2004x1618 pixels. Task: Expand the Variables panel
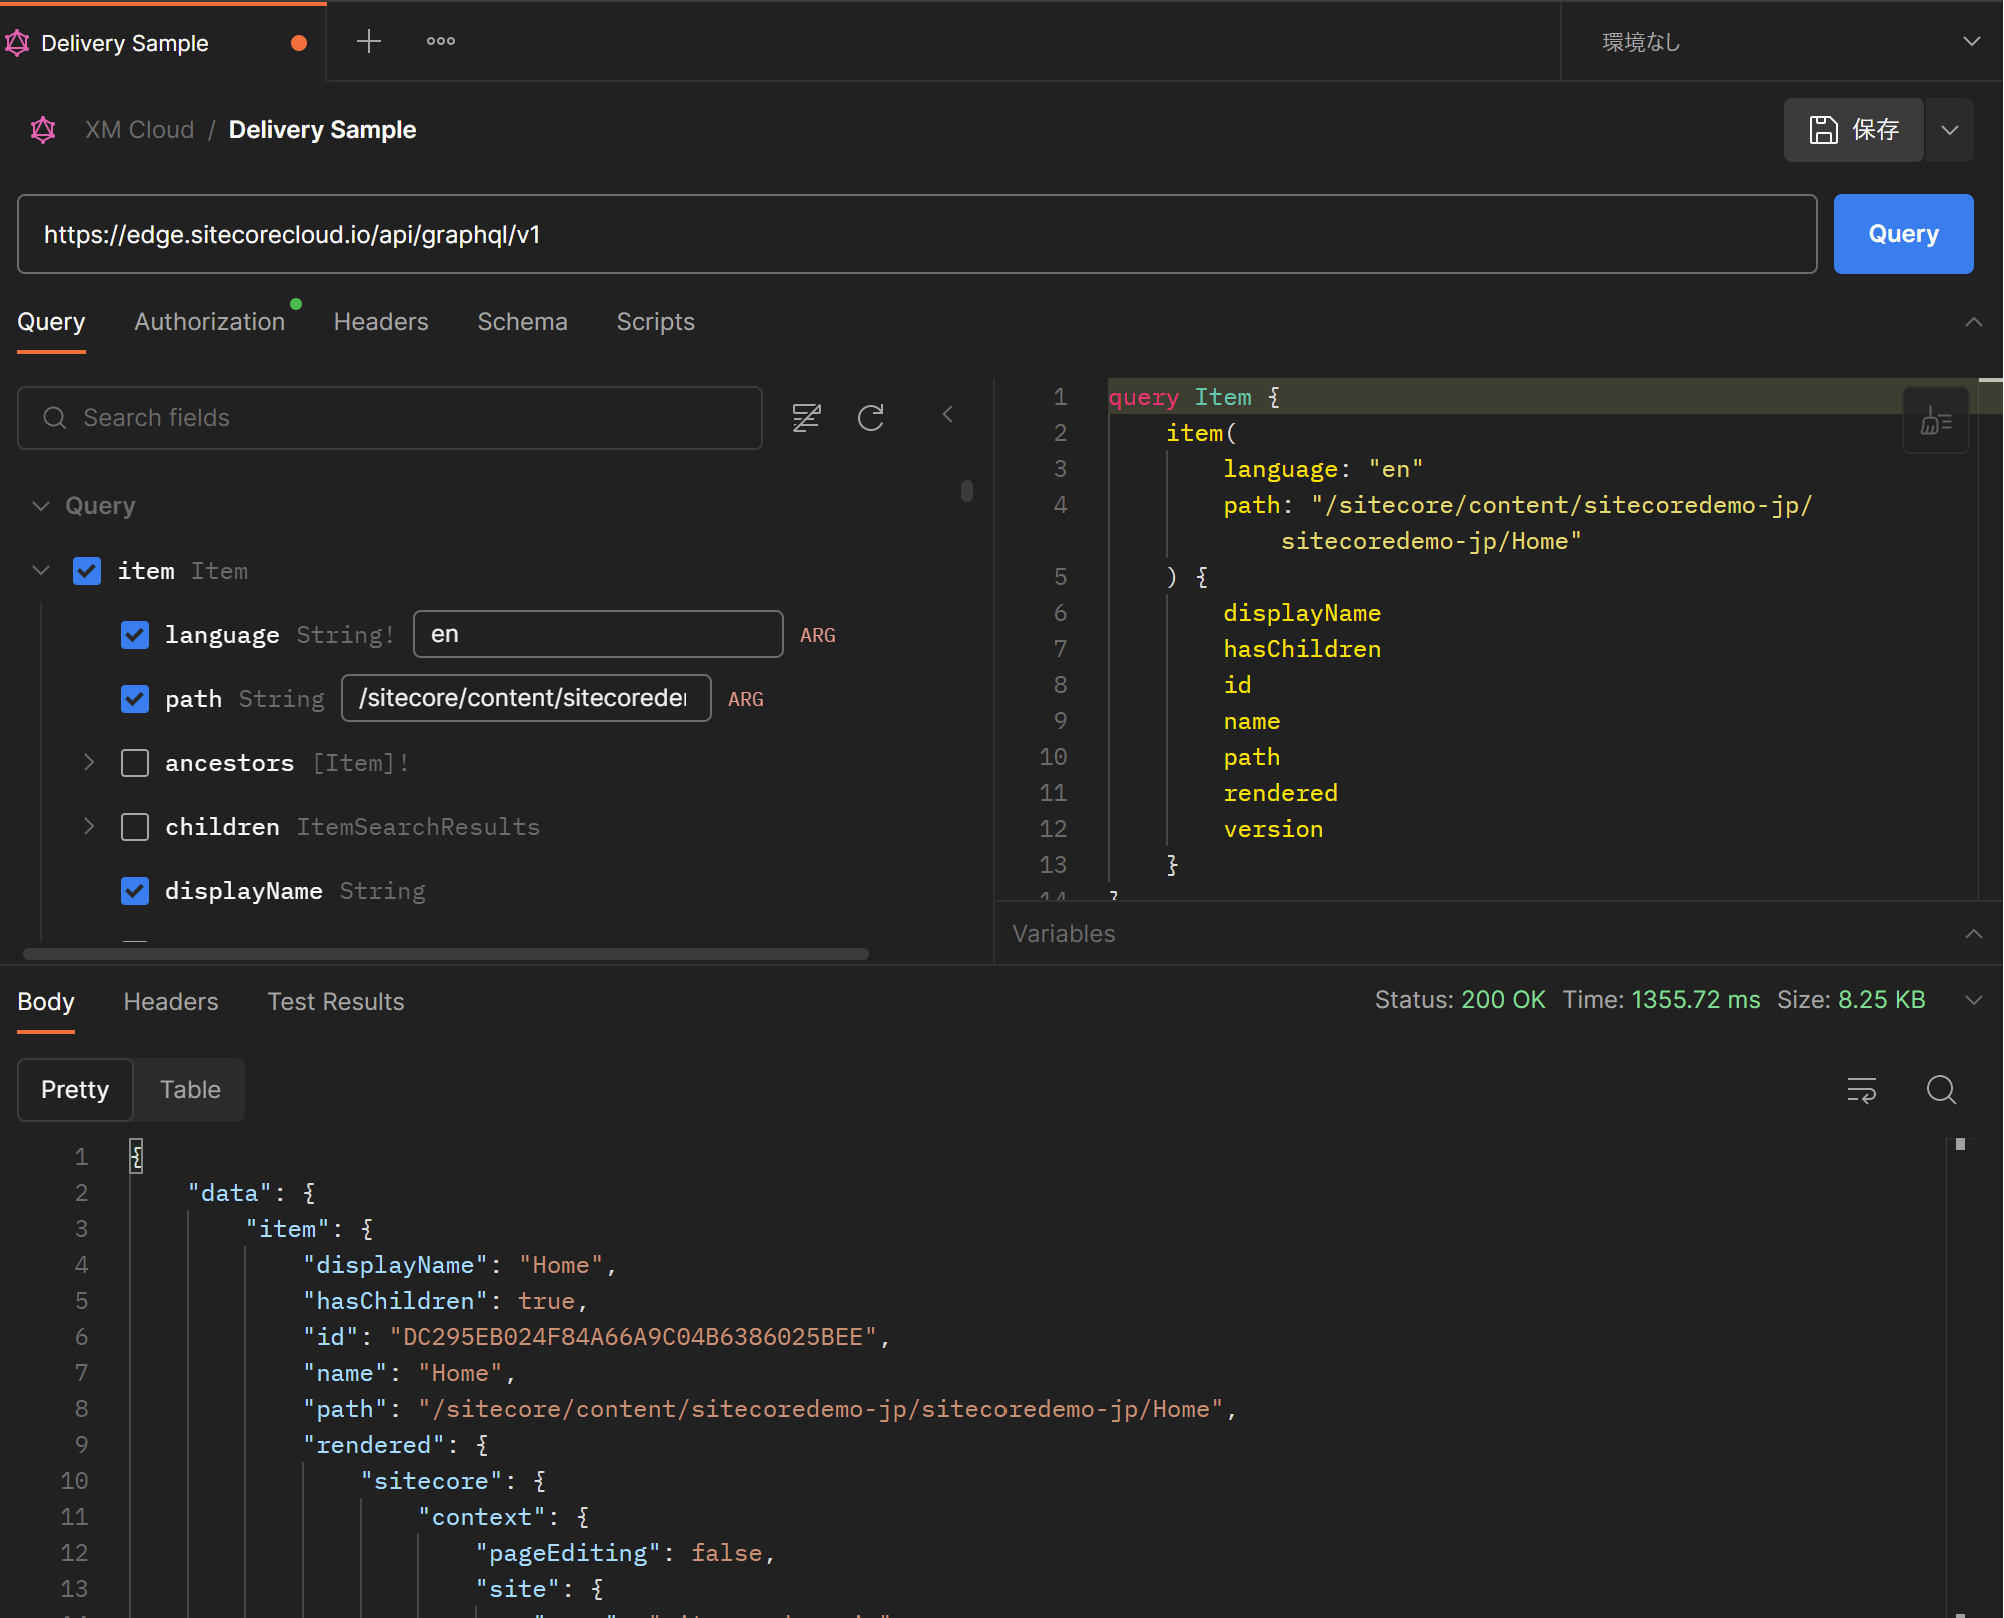coord(1974,934)
